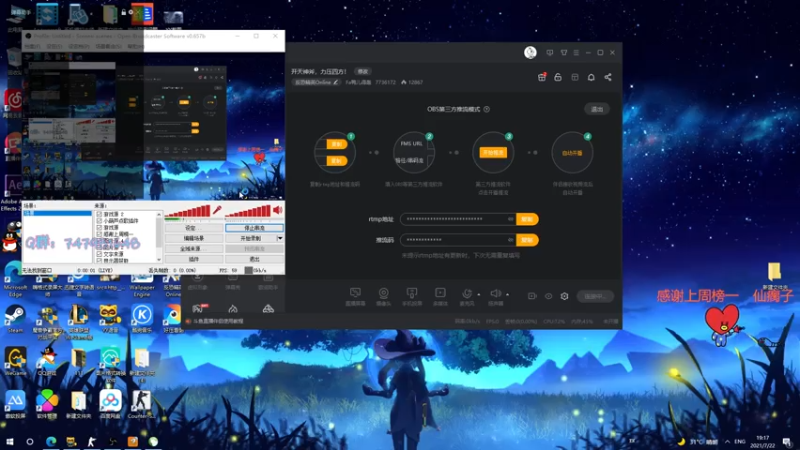Mute the microphone icon in OBS
800x450 pixels.
tap(217, 210)
